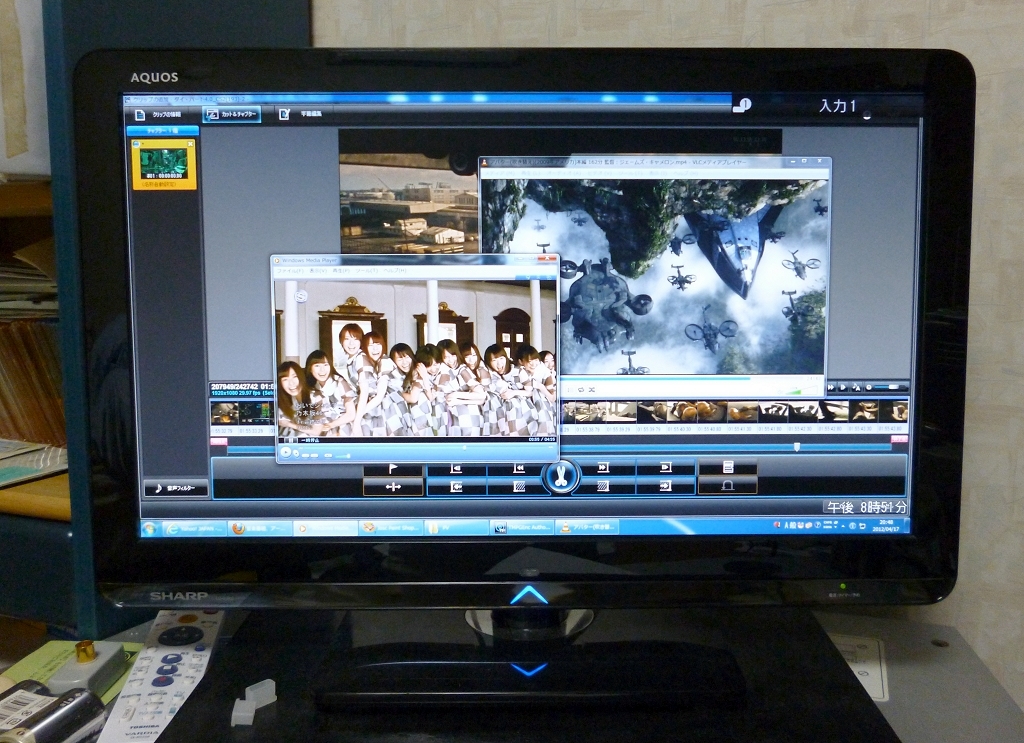Open ツール(T) menu in Windows Media Player
The height and width of the screenshot is (743, 1024).
coord(367,271)
